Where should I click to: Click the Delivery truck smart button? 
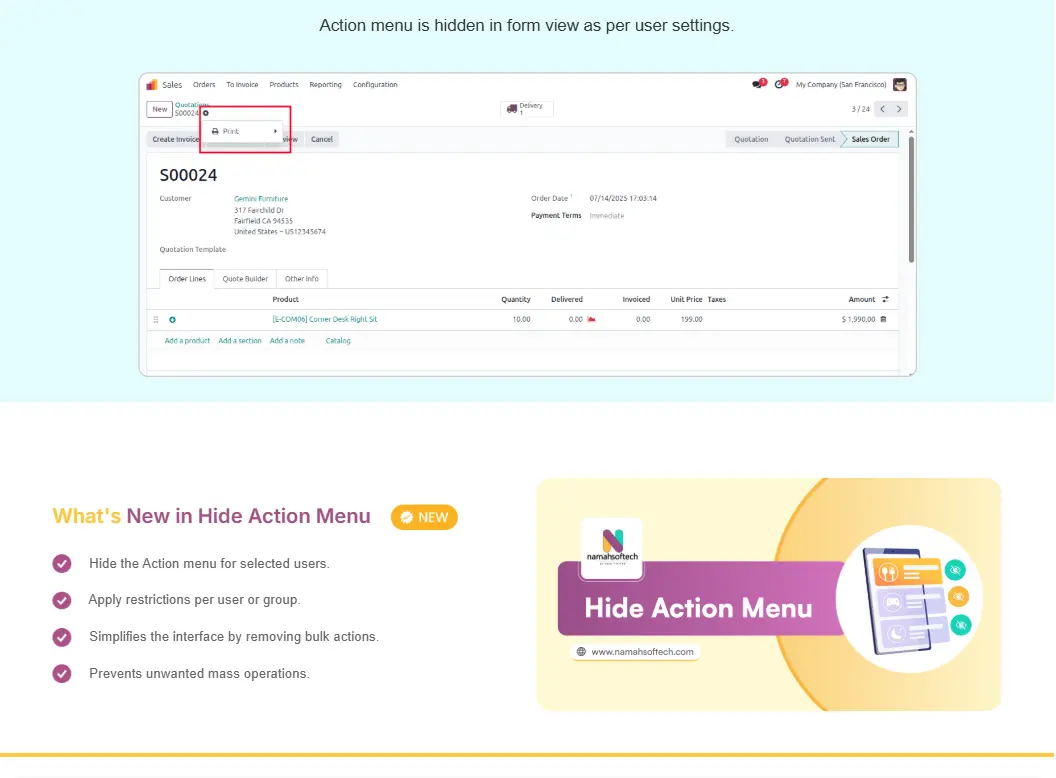click(x=527, y=109)
